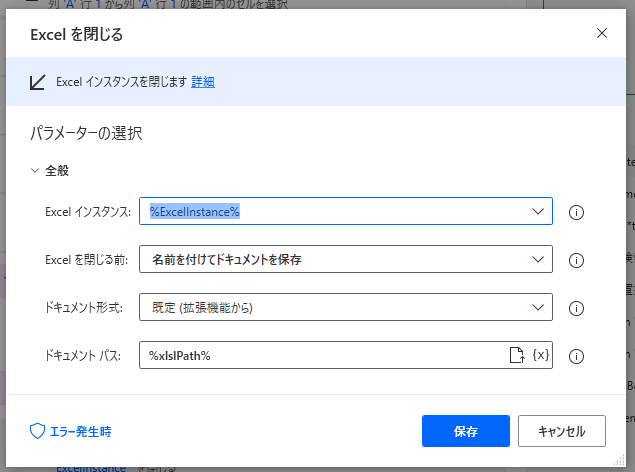Click the Excel を閉じる dialog title
Screen dimensions: 635x472
point(77,35)
